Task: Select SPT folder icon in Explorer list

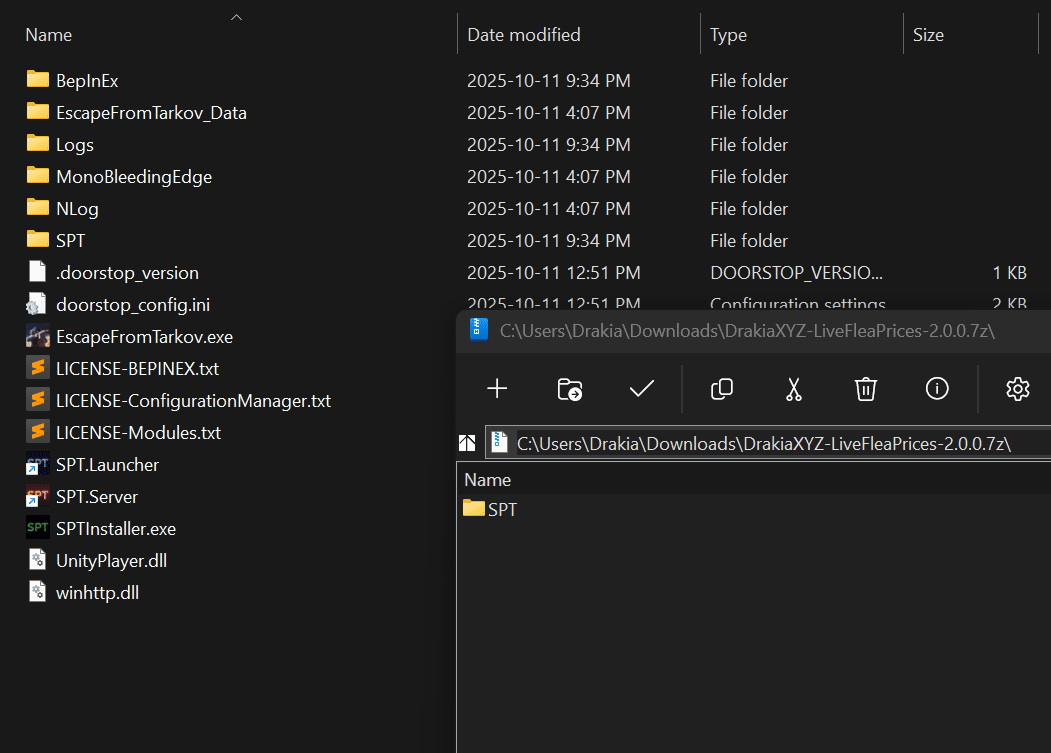Action: 38,240
